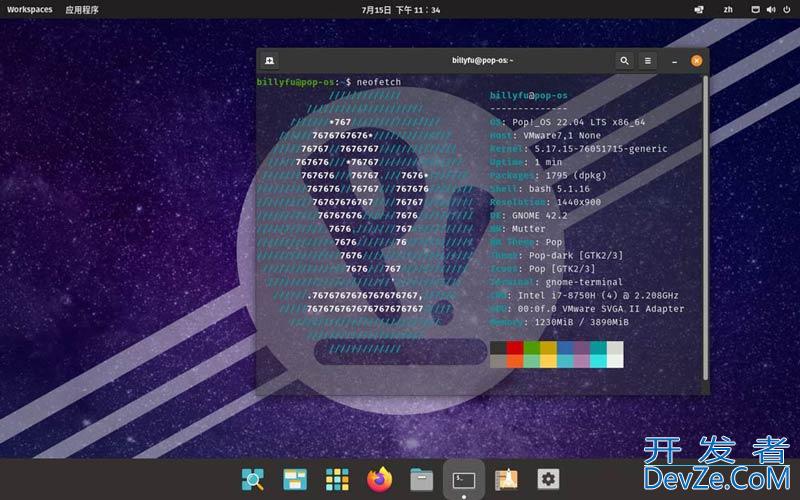Open the Workspaces overview icon in the dock
This screenshot has height=500, width=800.
click(295, 480)
